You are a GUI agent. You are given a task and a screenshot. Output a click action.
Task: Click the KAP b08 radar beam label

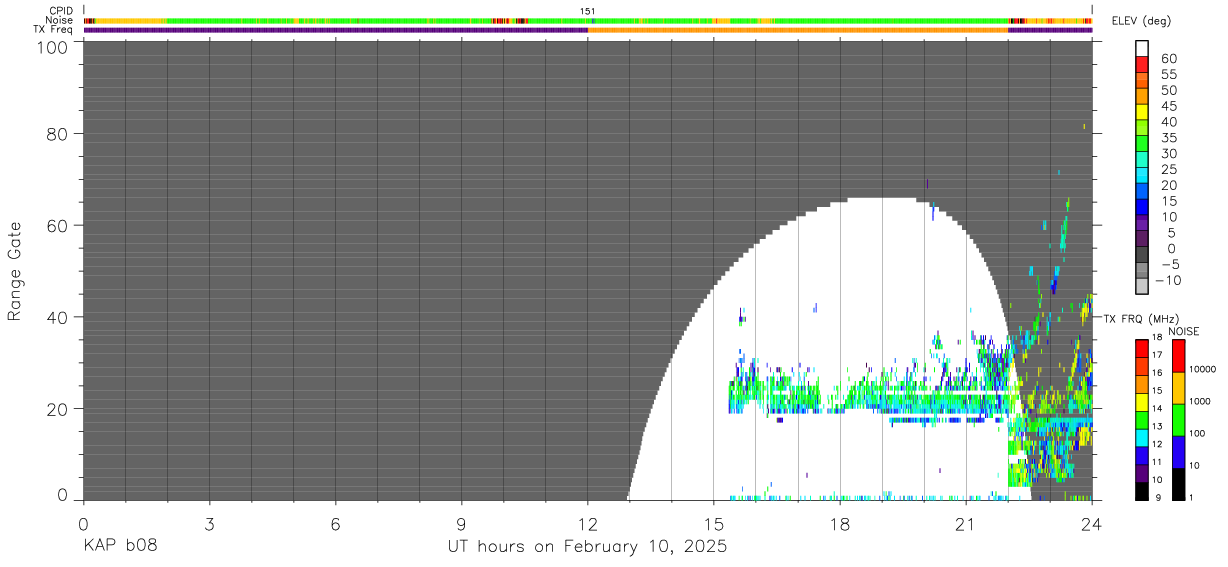pyautogui.click(x=120, y=546)
